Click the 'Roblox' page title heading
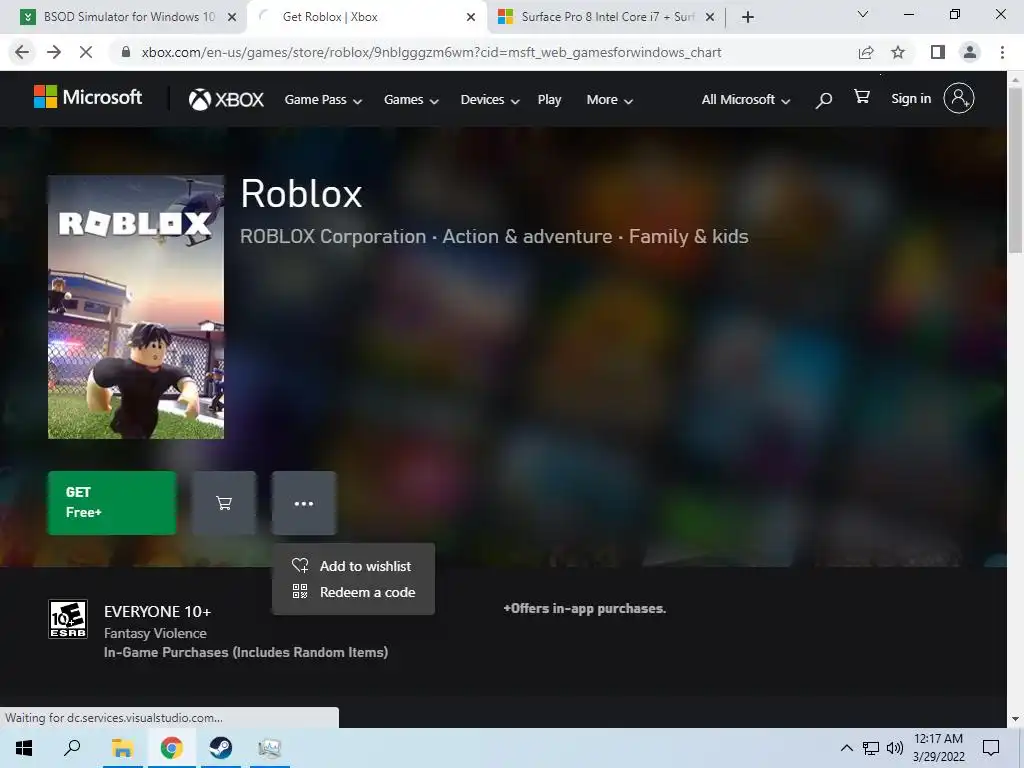 (301, 194)
